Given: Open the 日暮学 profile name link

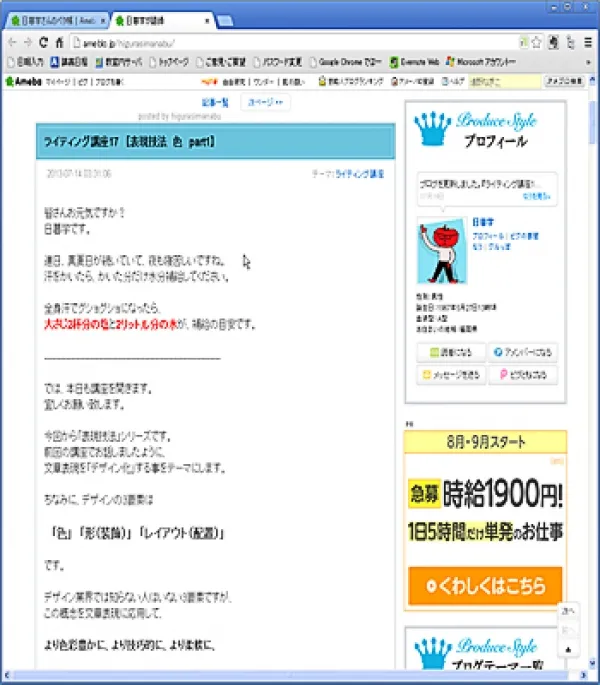Looking at the screenshot, I should 483,222.
